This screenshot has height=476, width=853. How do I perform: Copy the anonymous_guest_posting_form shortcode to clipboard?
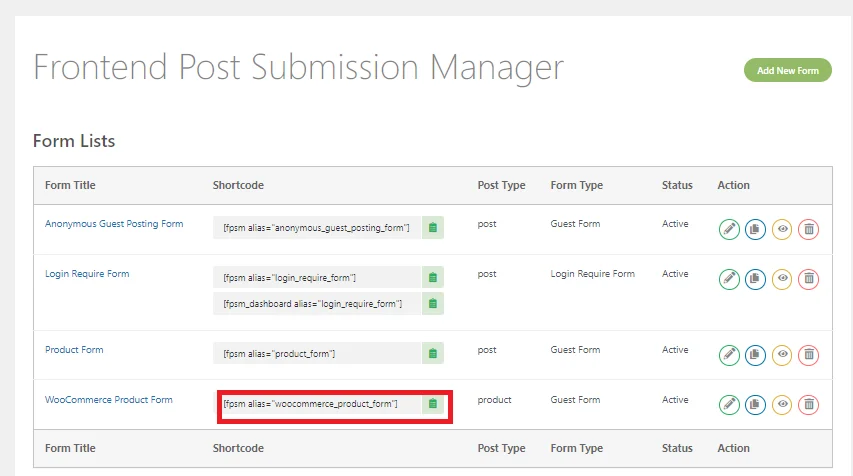pyautogui.click(x=433, y=228)
